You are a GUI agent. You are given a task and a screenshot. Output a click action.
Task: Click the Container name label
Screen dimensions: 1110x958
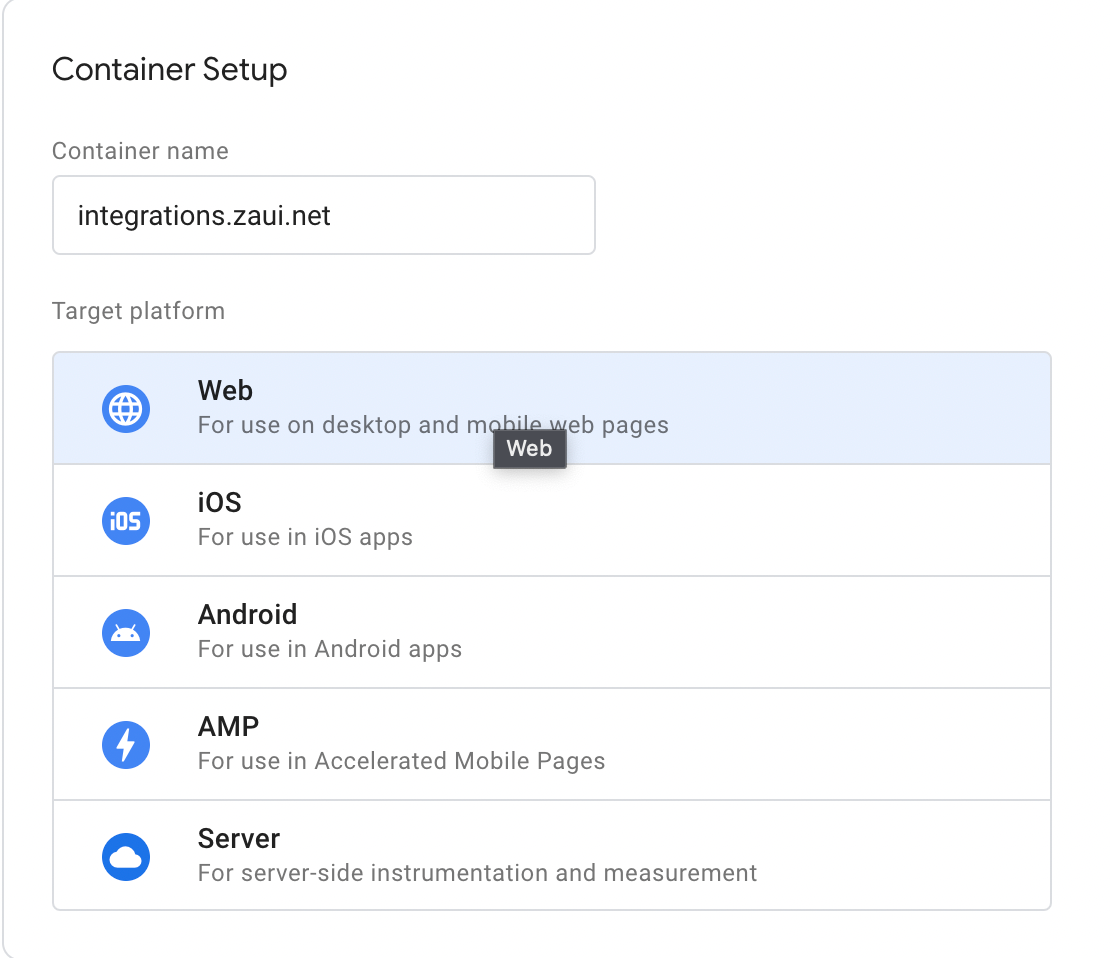click(140, 151)
